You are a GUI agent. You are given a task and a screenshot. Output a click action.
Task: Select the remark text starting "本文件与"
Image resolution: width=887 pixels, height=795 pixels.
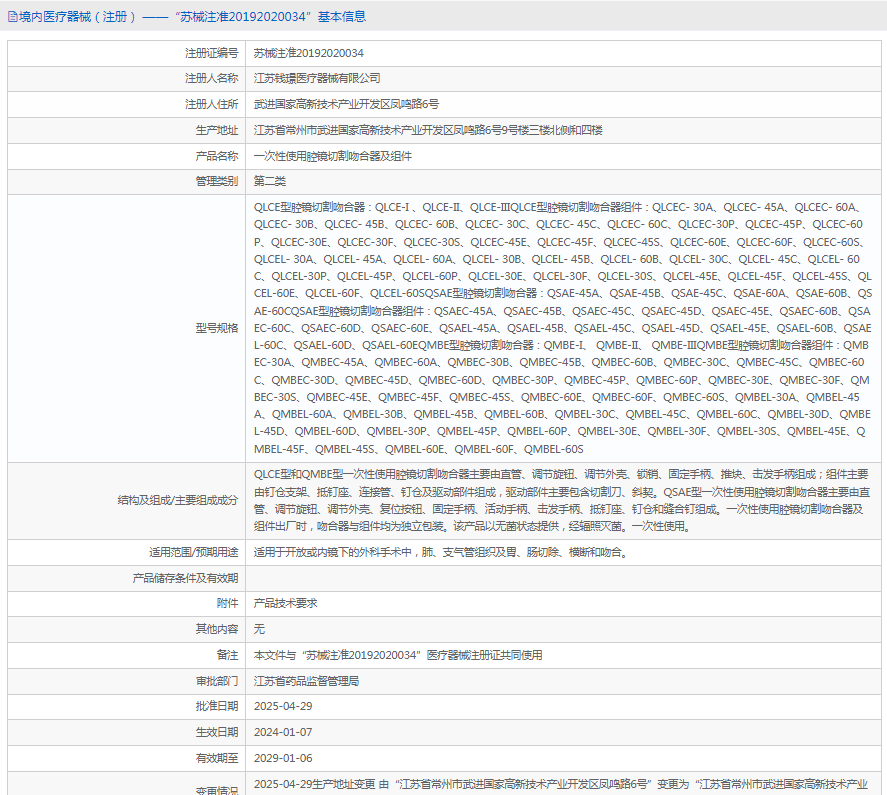pos(398,655)
